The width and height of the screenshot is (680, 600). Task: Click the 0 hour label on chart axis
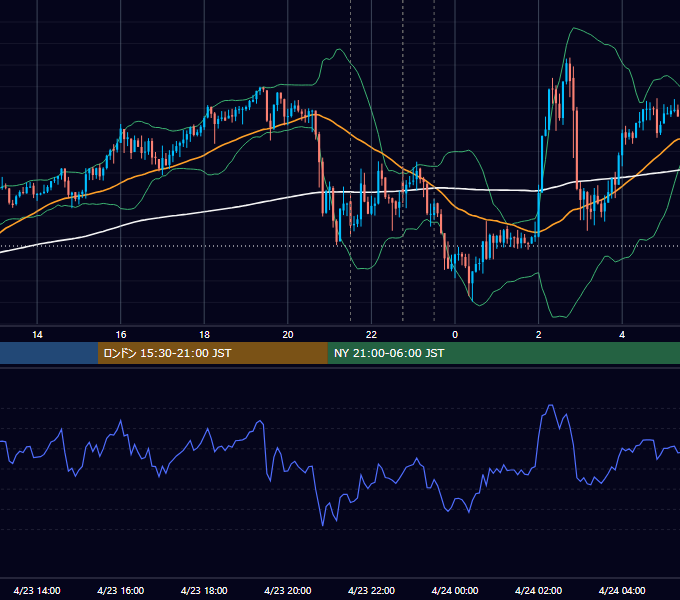[455, 335]
